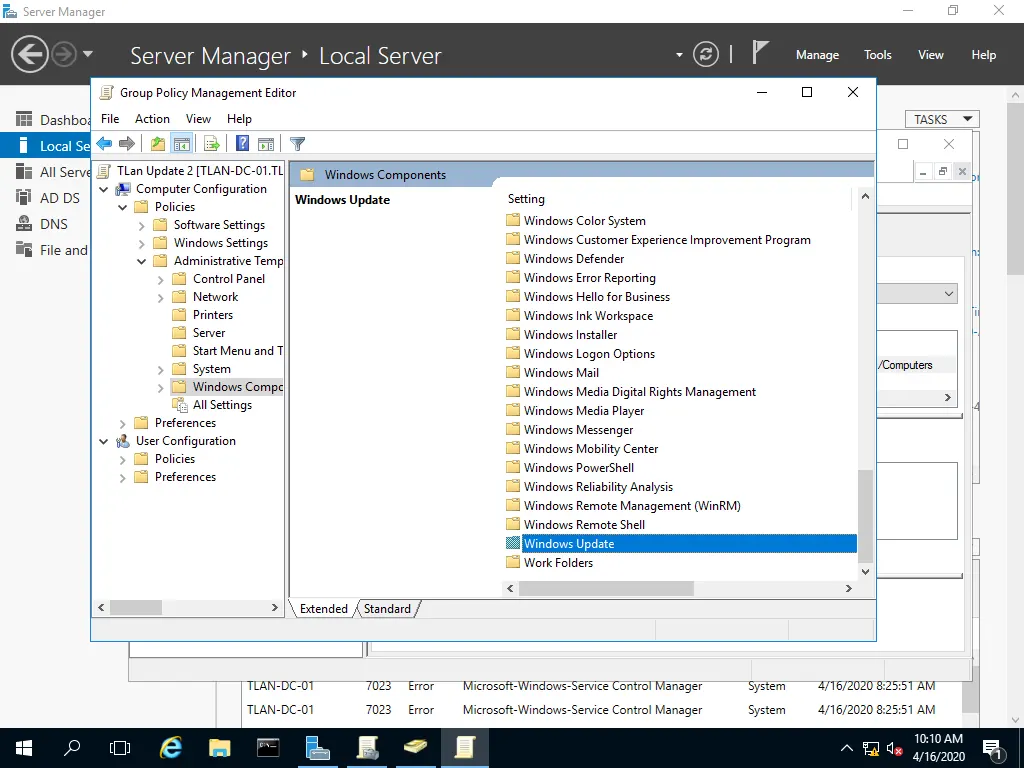1024x768 pixels.
Task: Click the Forward arrow in editor toolbar
Action: click(127, 144)
